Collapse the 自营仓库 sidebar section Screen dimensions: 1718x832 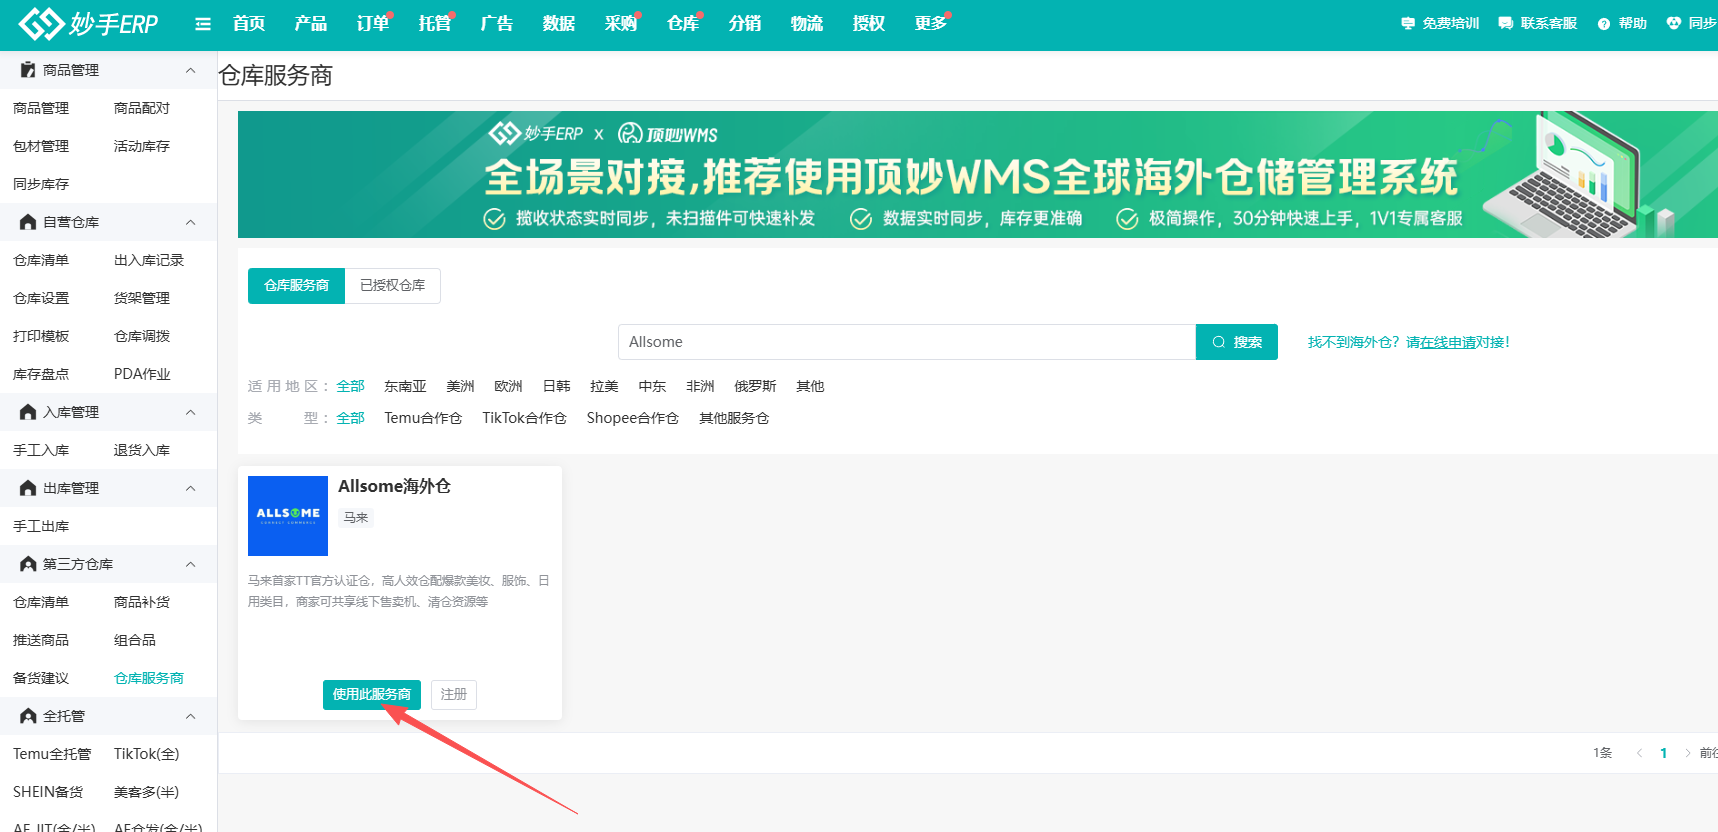click(191, 222)
